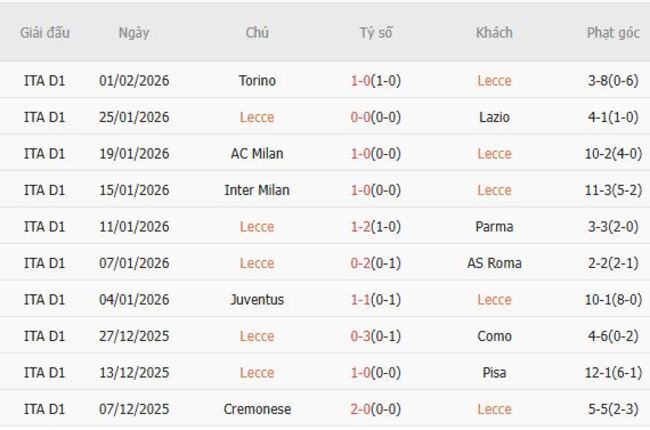
Task: Click the "Giải đấu" column header
Action: 45,32
